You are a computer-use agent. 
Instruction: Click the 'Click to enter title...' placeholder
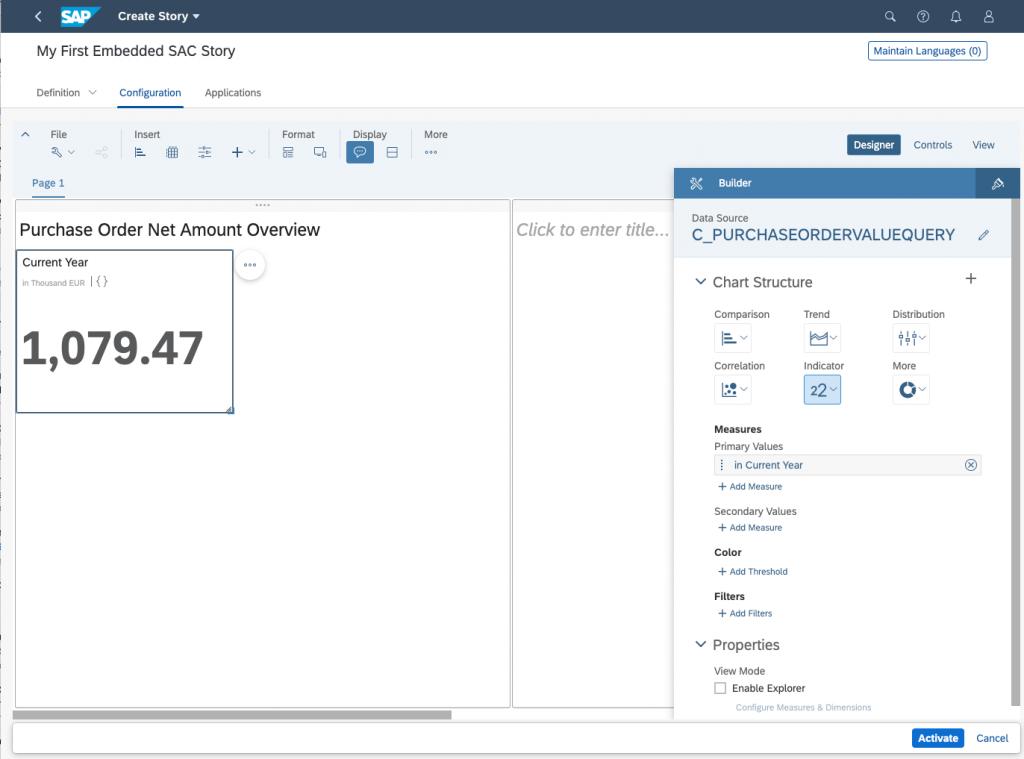coord(592,230)
